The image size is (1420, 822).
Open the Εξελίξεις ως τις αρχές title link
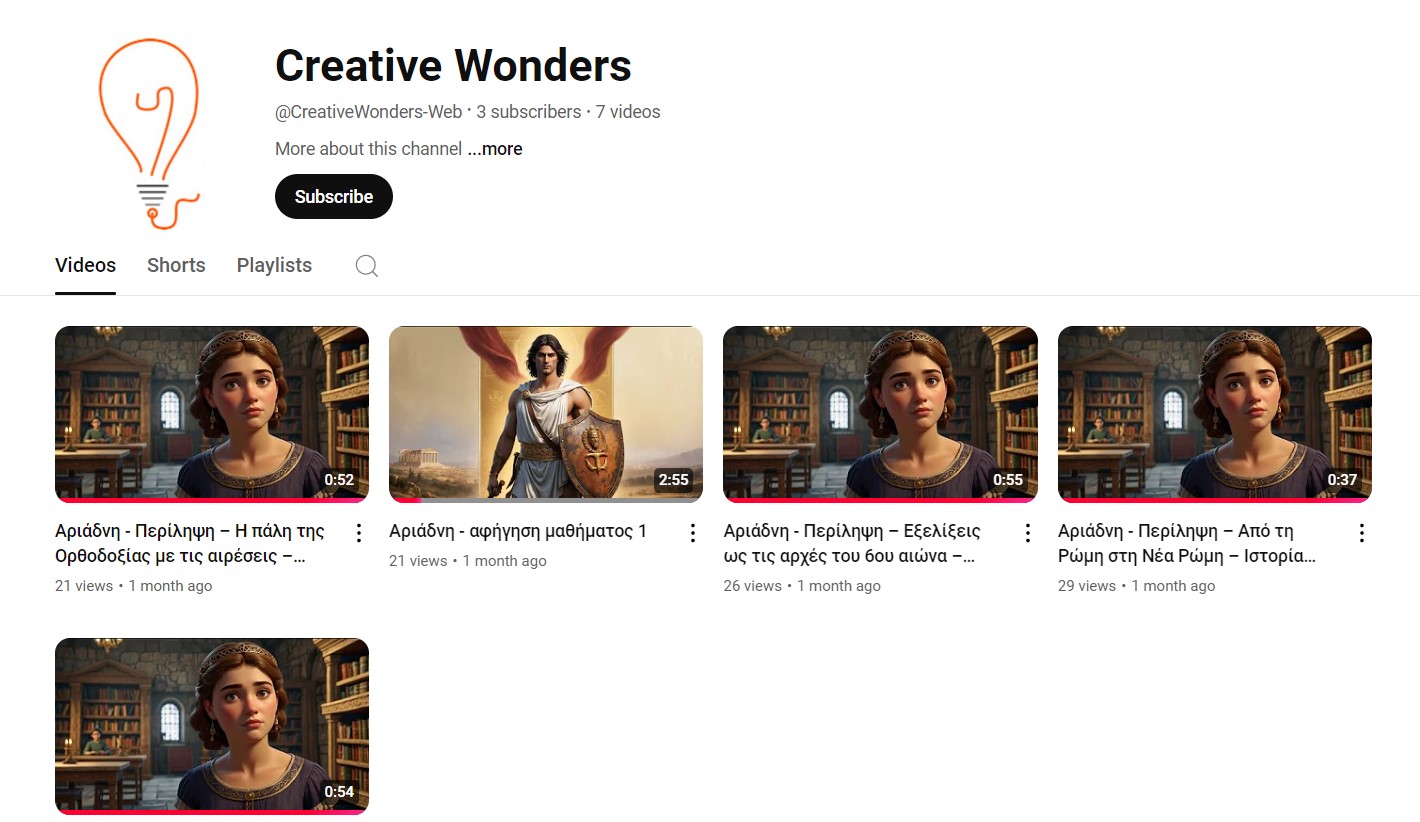851,543
